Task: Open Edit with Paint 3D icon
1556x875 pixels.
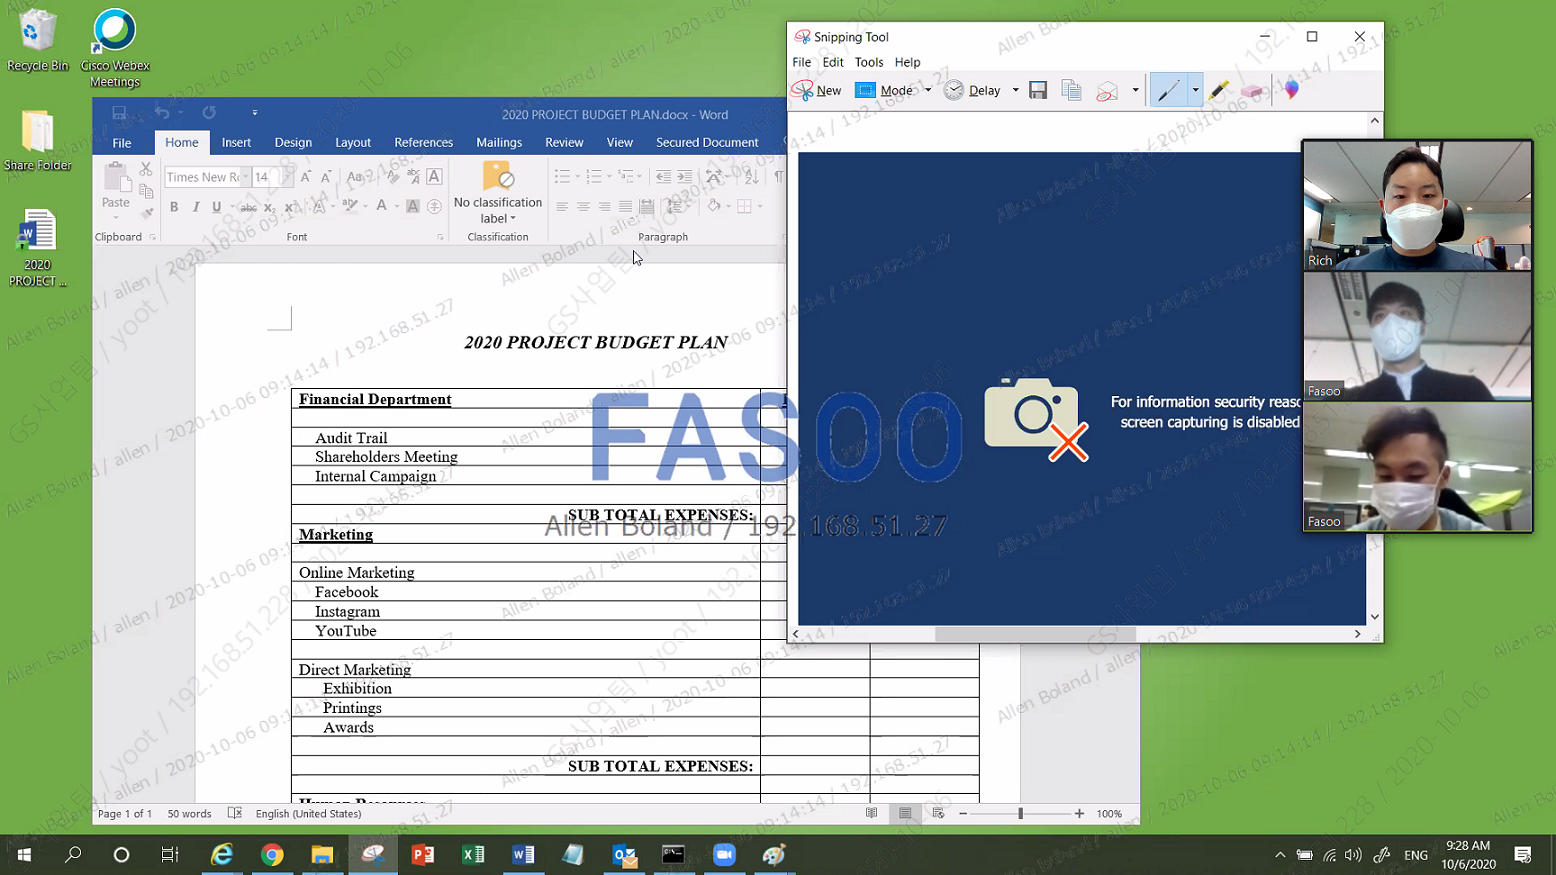Action: pos(1292,90)
